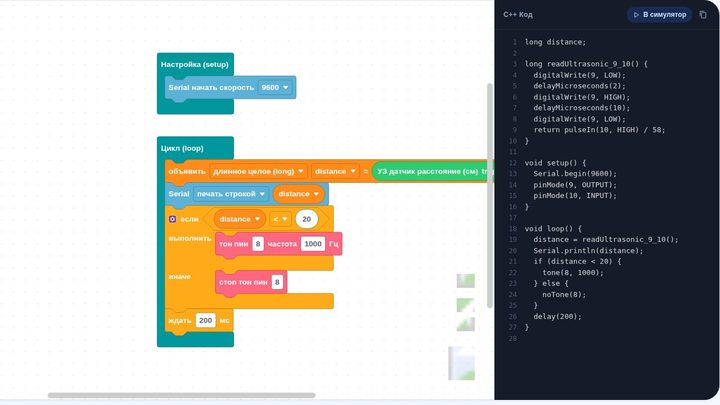This screenshot has width=720, height=405.
Task: Edit the wait 200 ms value
Action: tap(205, 320)
